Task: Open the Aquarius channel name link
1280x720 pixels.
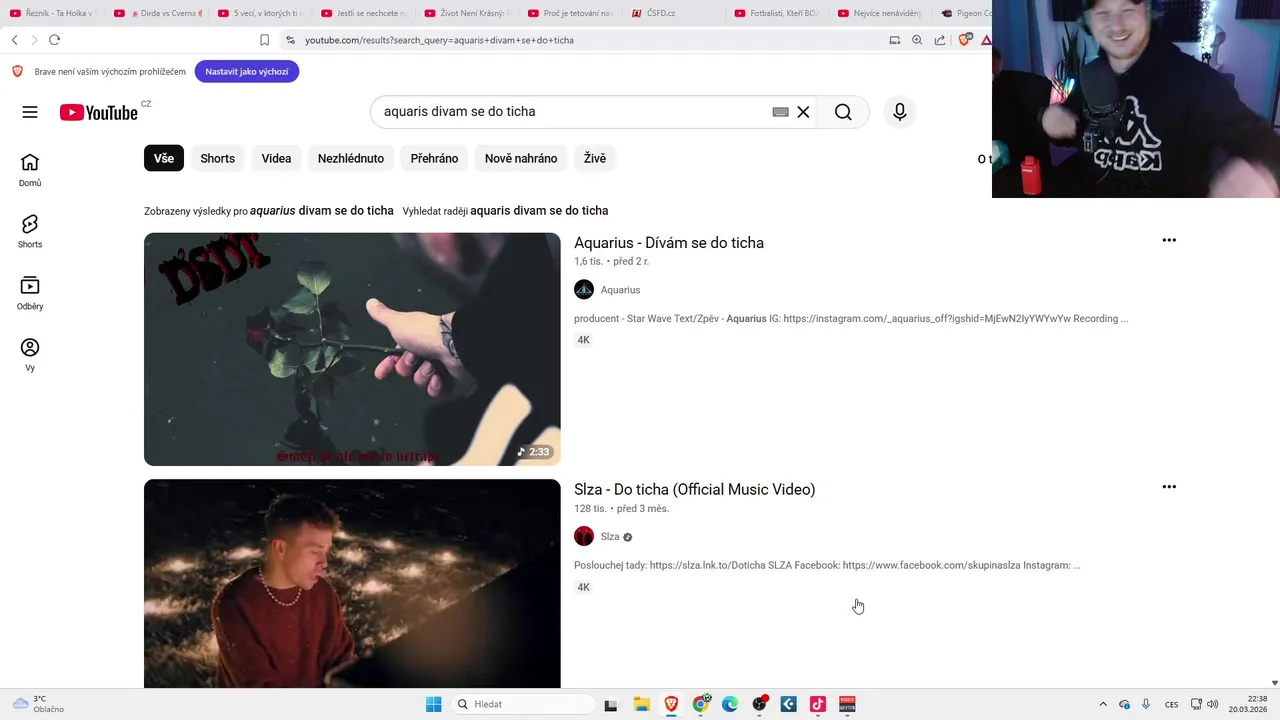Action: coord(620,290)
